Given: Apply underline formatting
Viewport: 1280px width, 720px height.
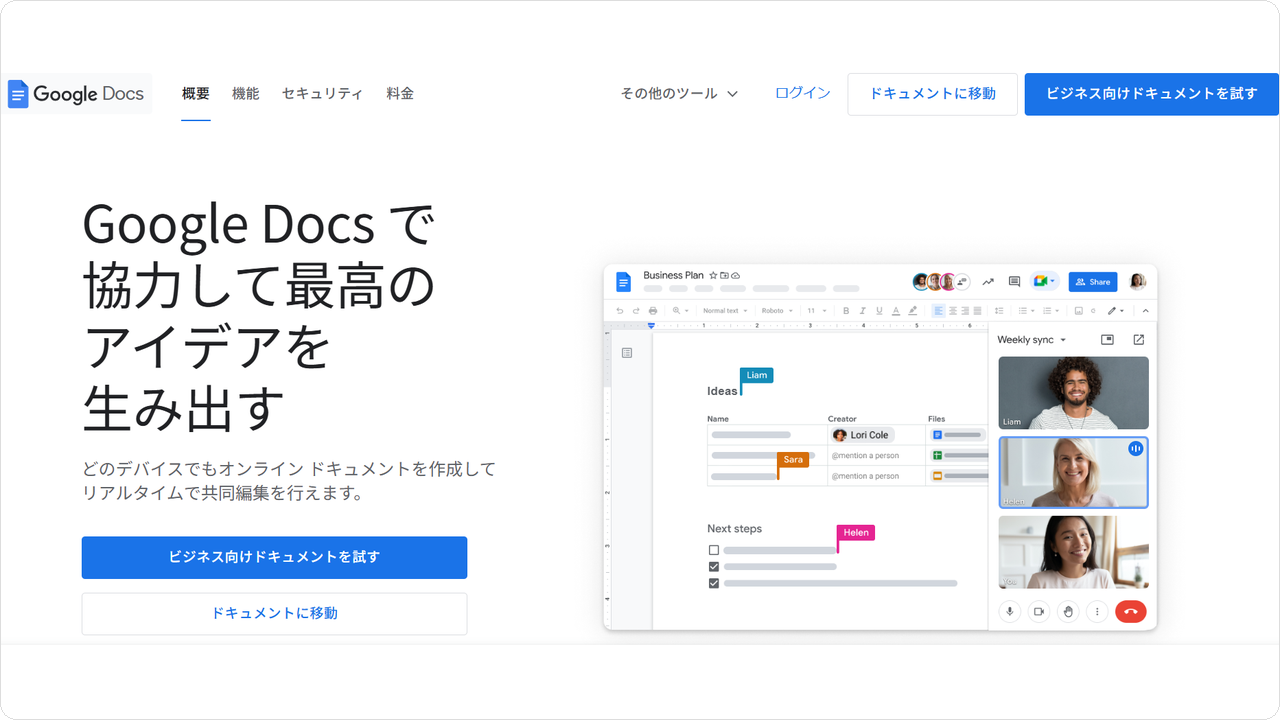Looking at the screenshot, I should [879, 311].
